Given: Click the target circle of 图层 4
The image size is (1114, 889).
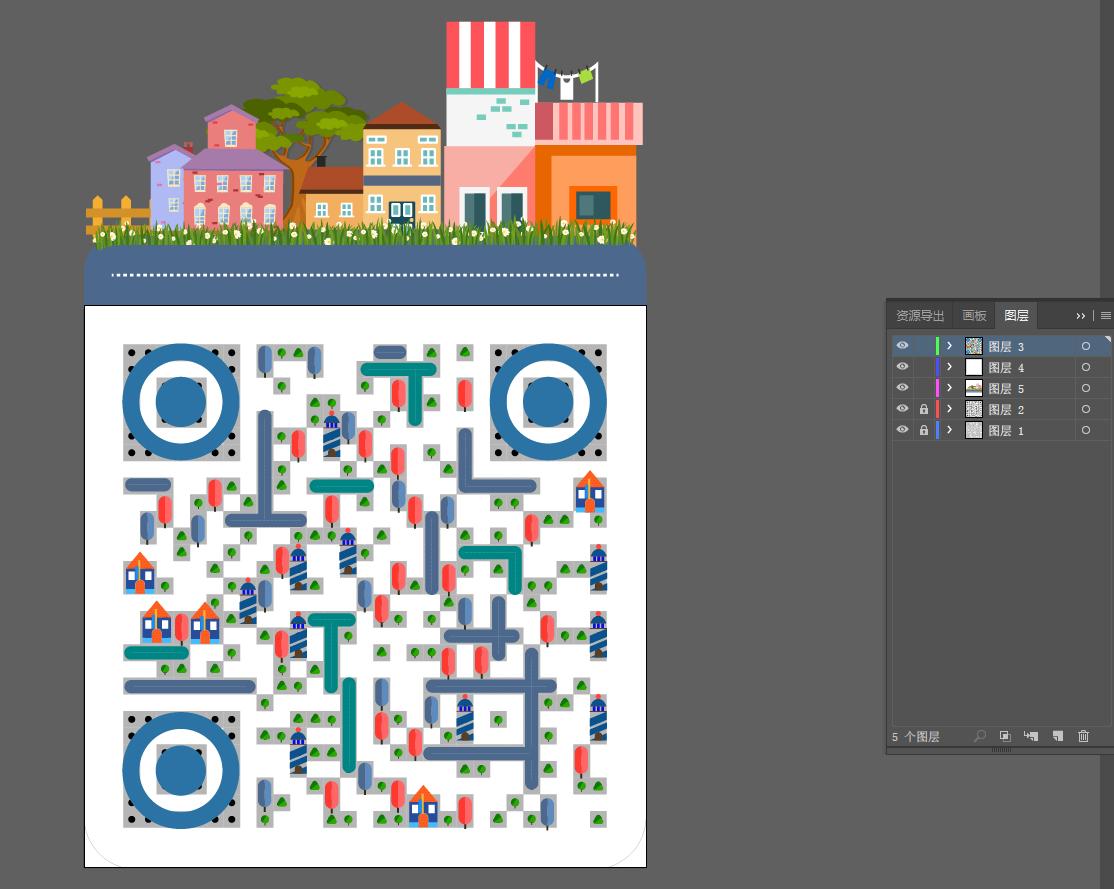Looking at the screenshot, I should pyautogui.click(x=1086, y=367).
